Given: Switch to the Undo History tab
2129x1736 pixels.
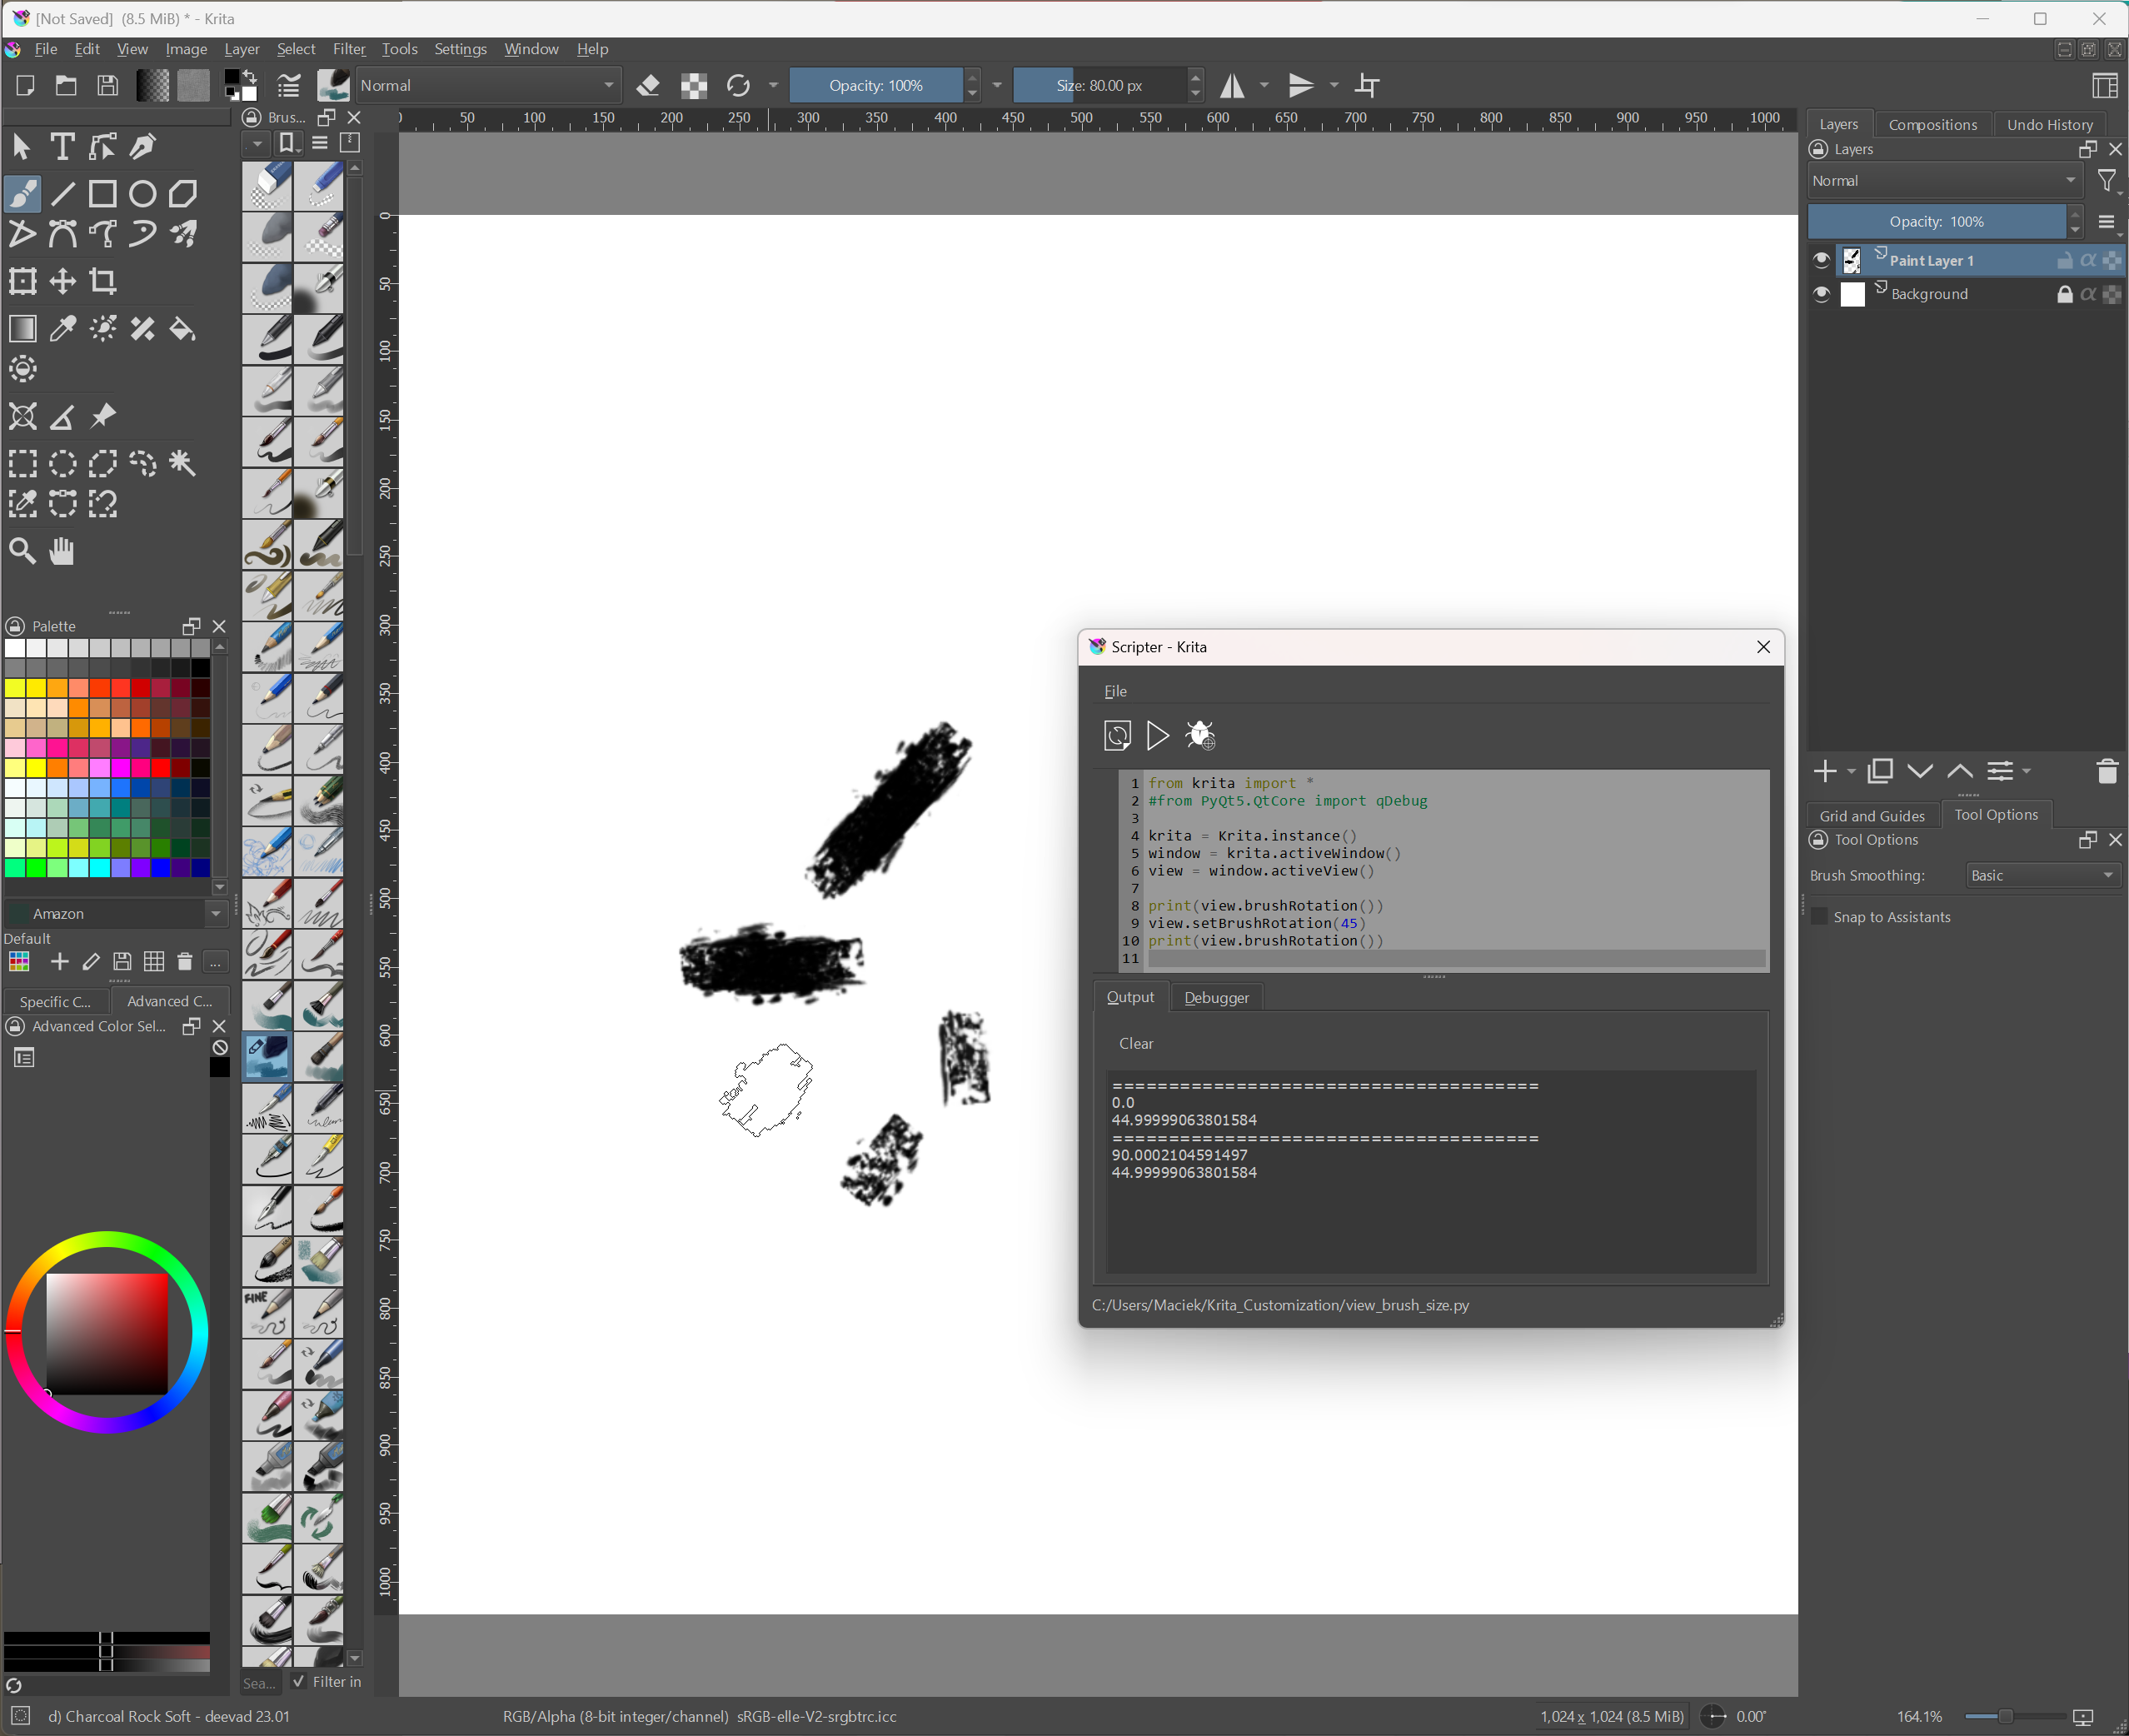Looking at the screenshot, I should [x=2049, y=125].
